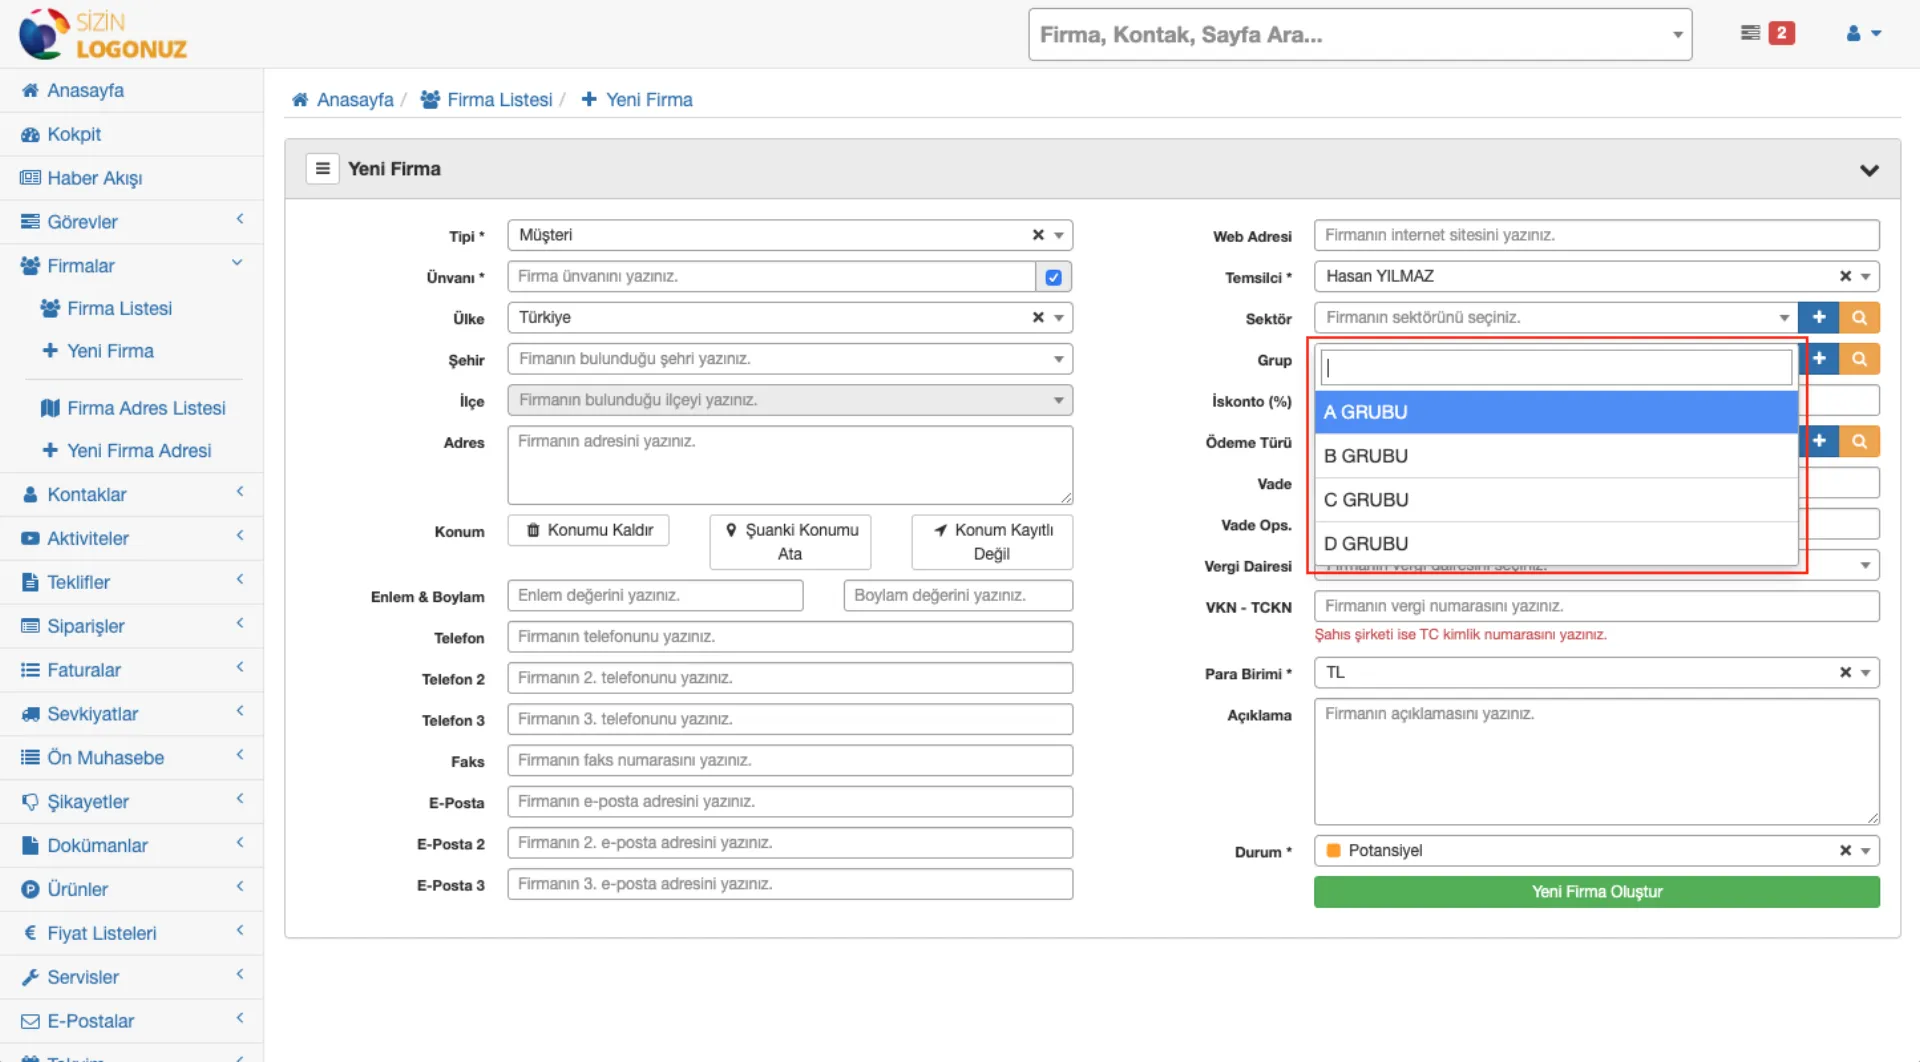The height and width of the screenshot is (1062, 1920).
Task: Open Yeni Firma in the sidebar submenu
Action: (x=110, y=351)
